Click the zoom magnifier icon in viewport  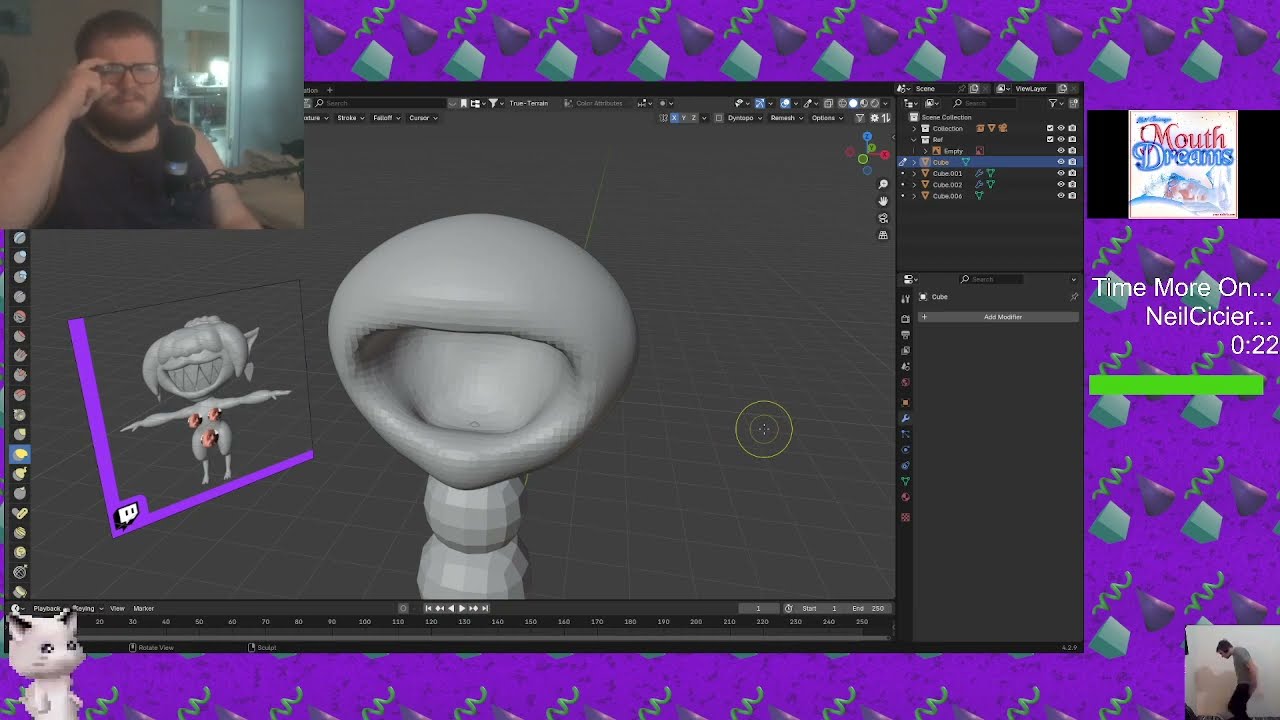(x=883, y=184)
